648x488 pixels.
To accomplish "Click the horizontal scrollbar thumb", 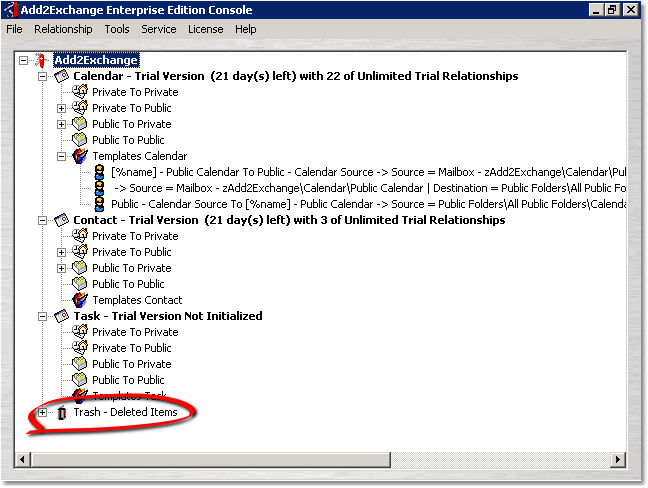I will pyautogui.click(x=211, y=459).
